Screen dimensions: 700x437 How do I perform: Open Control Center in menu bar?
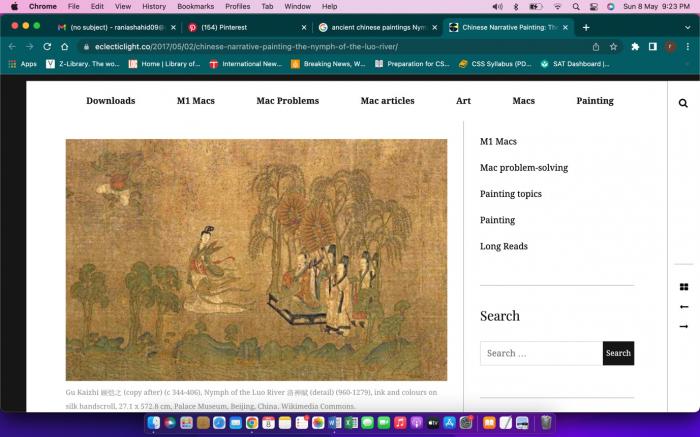tap(593, 7)
